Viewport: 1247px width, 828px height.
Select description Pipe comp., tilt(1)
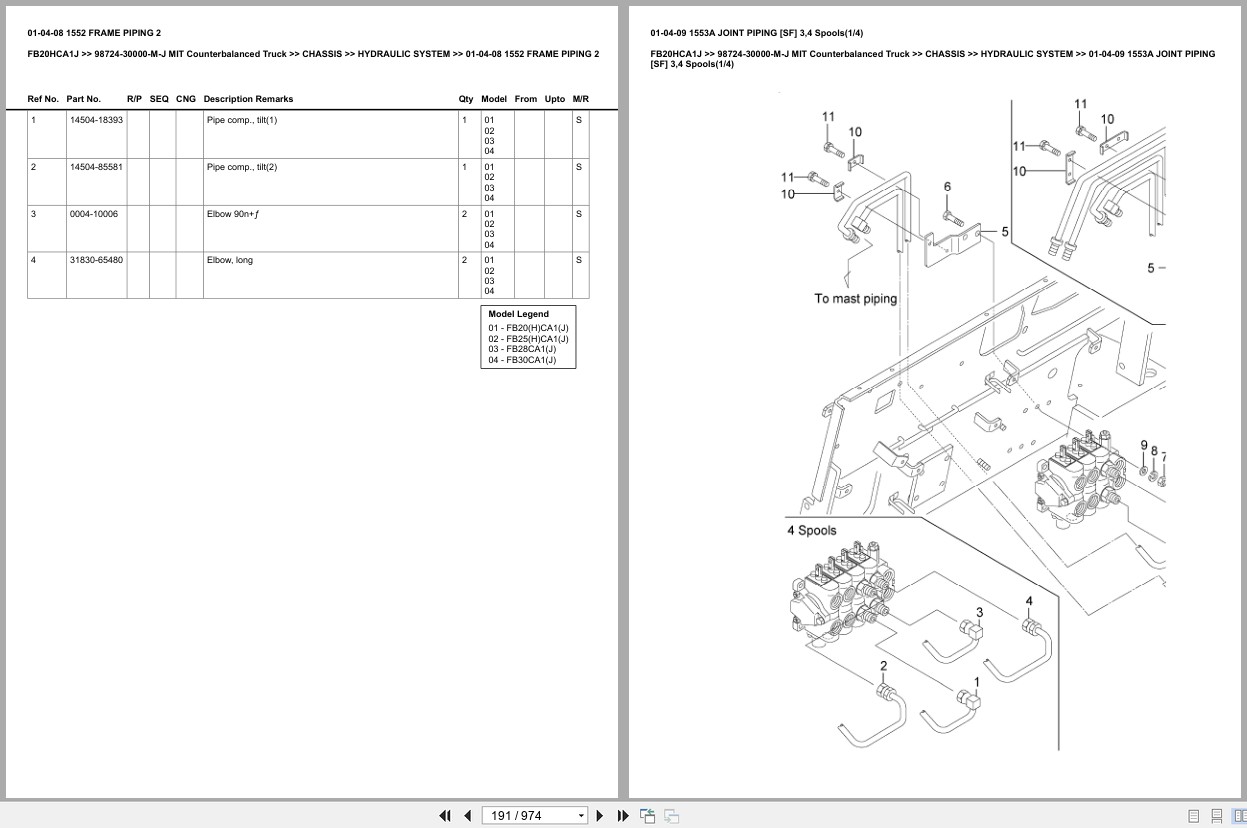pos(242,120)
